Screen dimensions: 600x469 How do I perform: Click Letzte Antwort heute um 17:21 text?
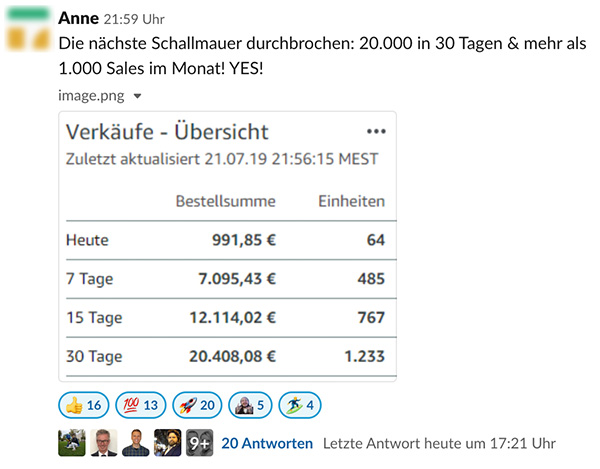click(x=439, y=443)
